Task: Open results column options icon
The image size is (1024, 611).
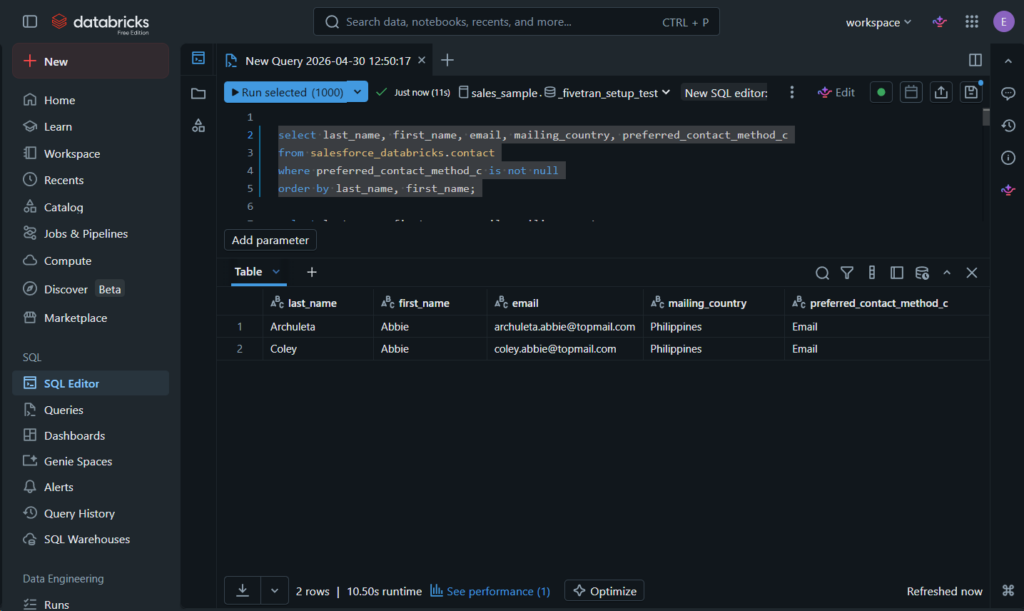Action: point(872,273)
